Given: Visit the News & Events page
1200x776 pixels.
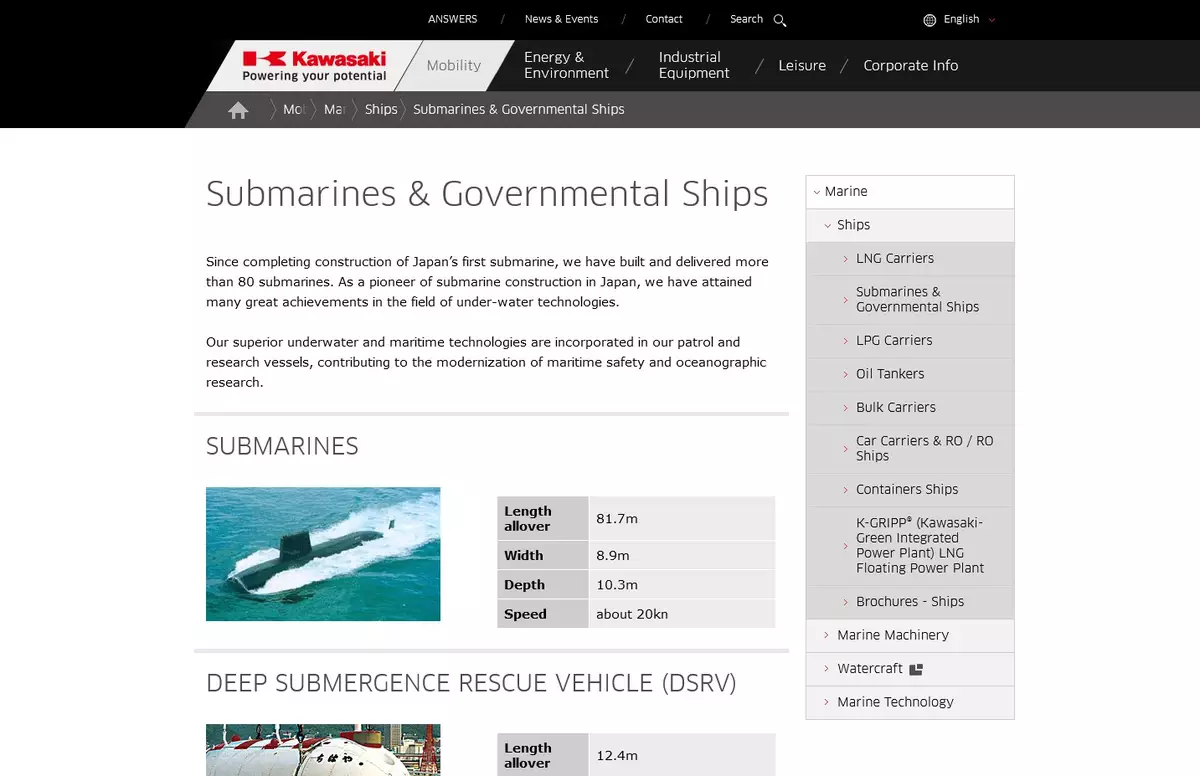Looking at the screenshot, I should [561, 20].
